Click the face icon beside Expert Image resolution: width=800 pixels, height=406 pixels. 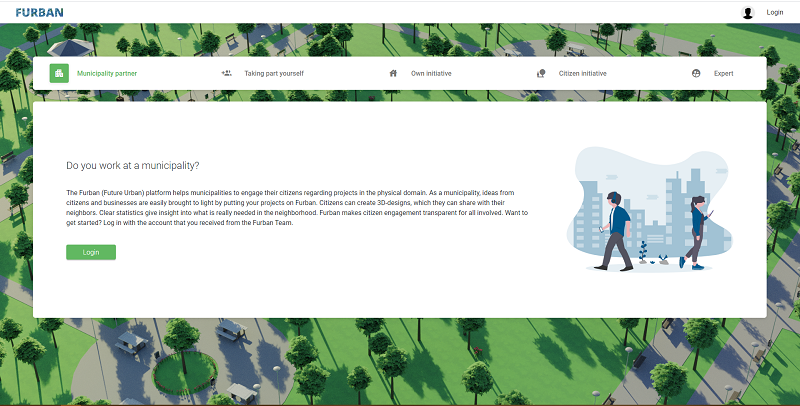(x=696, y=73)
